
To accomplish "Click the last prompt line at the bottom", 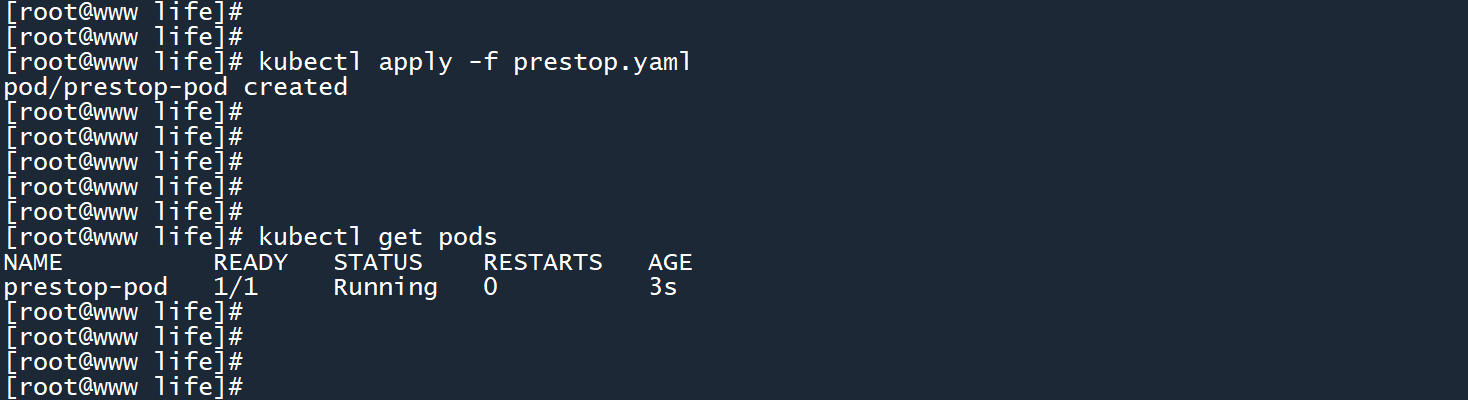I will pyautogui.click(x=124, y=387).
